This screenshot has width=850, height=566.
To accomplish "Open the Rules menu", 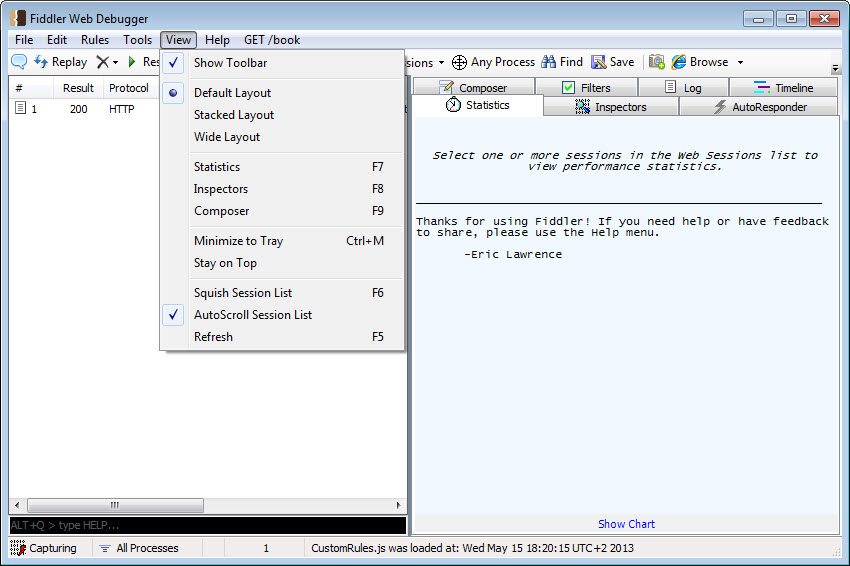I will coord(95,40).
